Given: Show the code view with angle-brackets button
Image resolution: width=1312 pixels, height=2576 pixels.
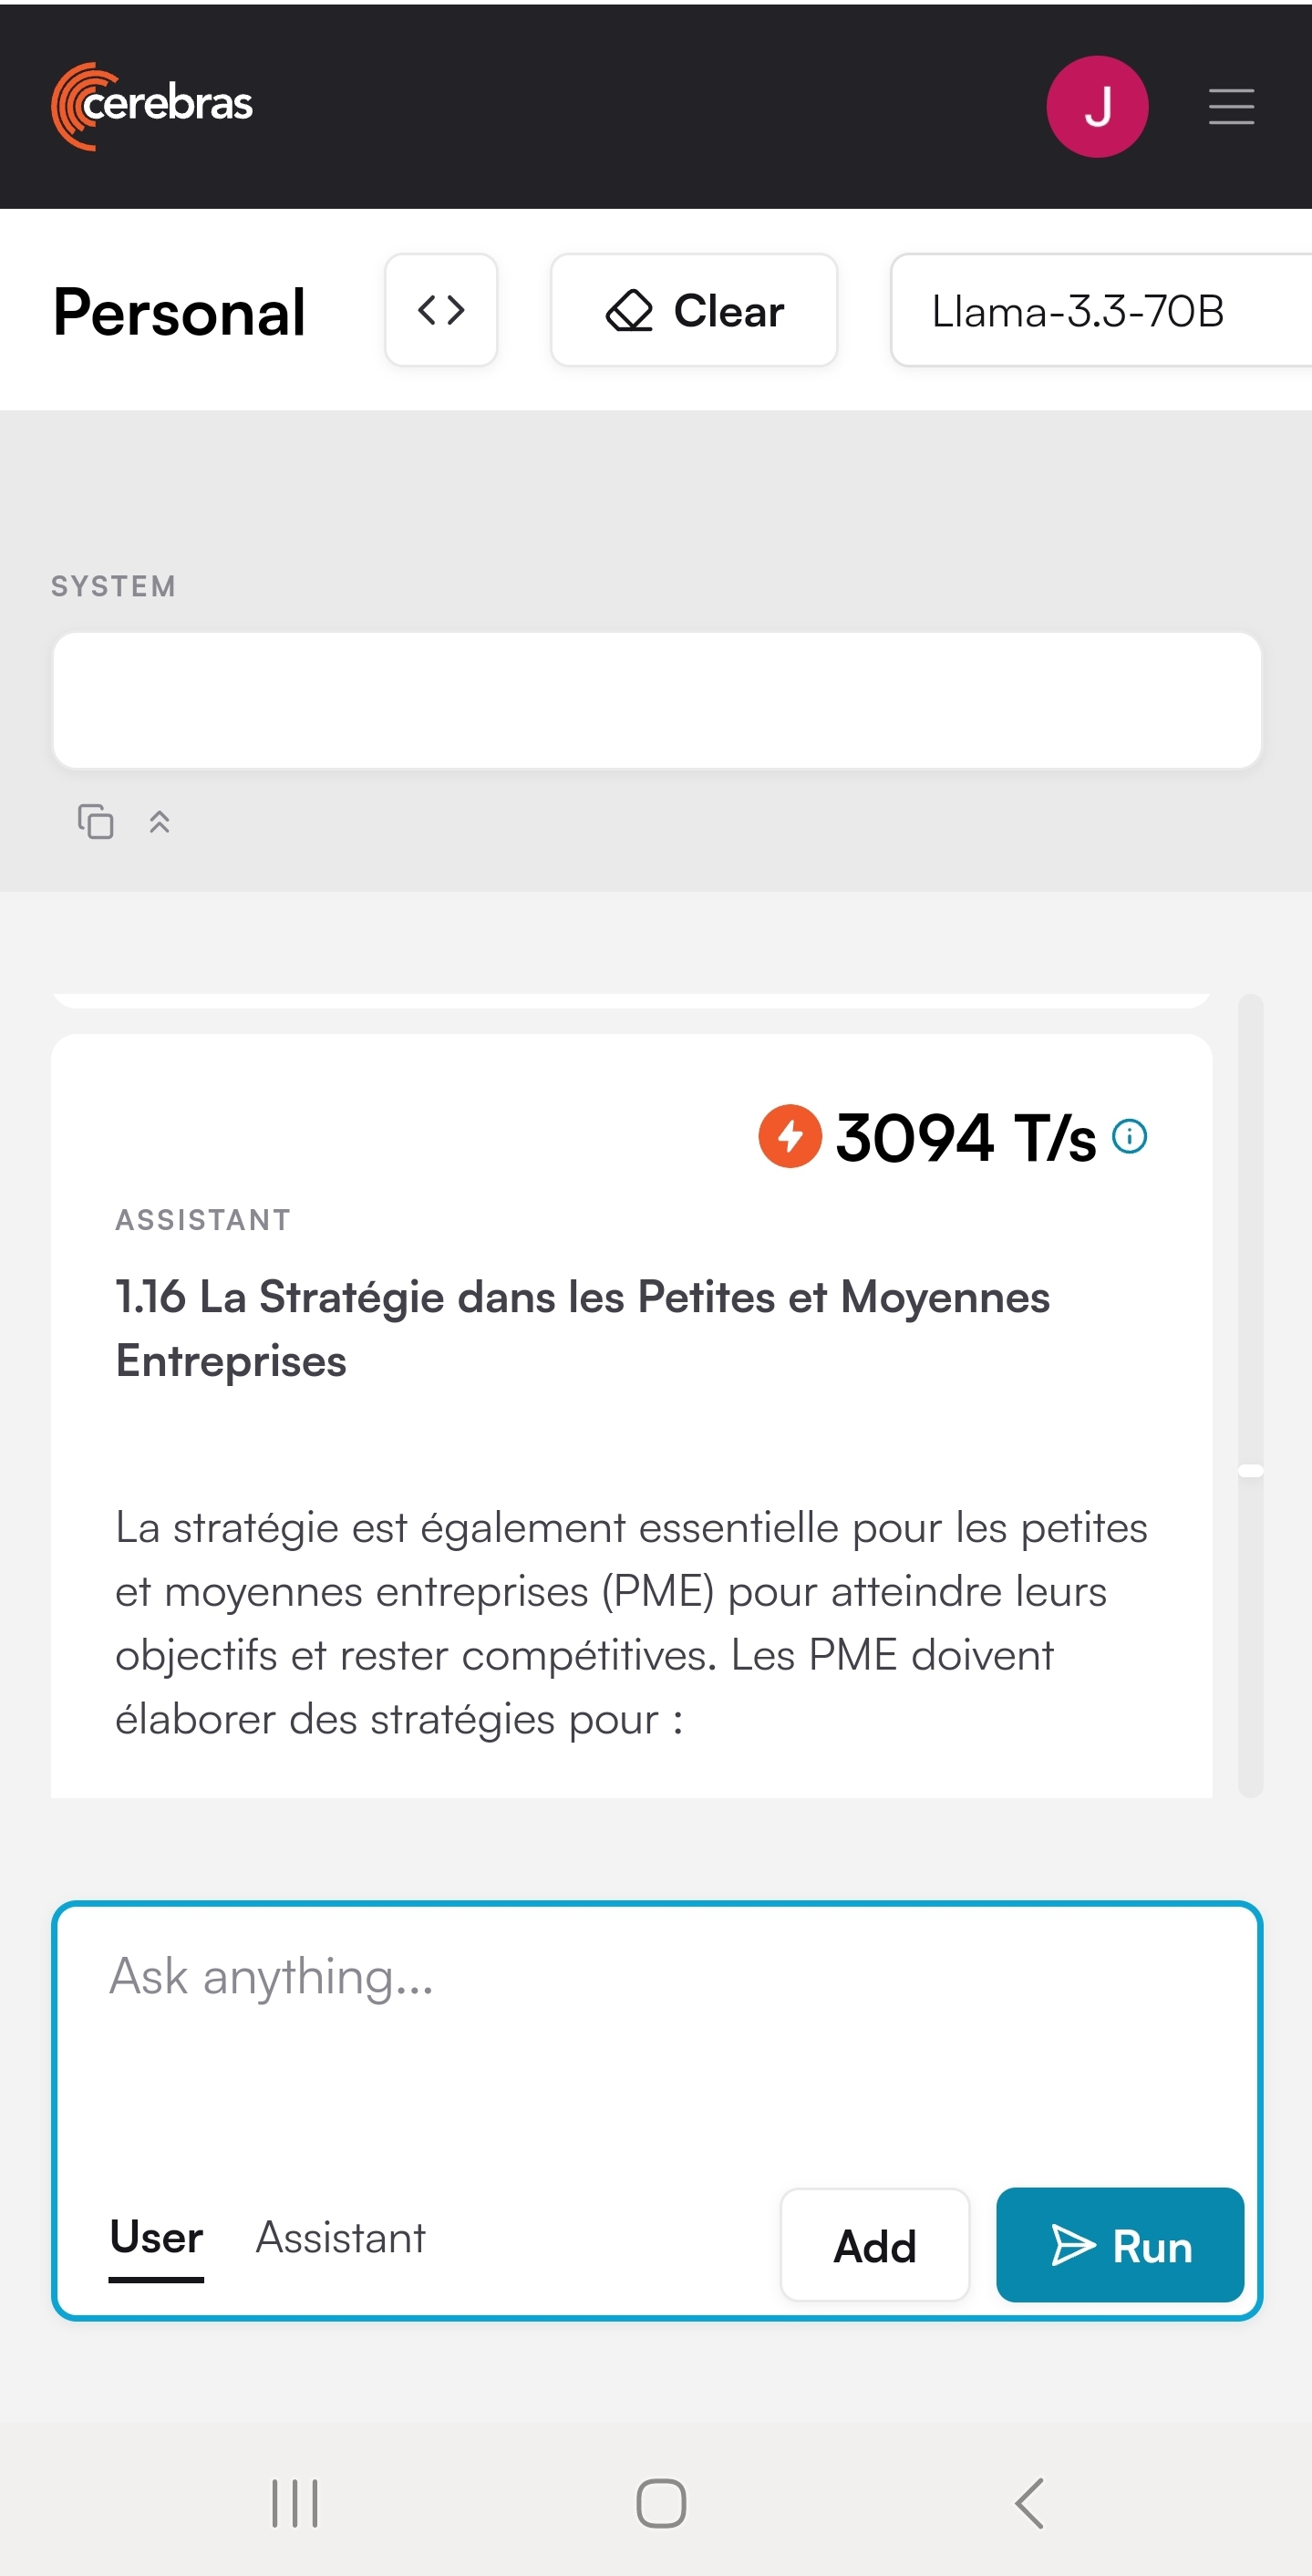Looking at the screenshot, I should [441, 310].
